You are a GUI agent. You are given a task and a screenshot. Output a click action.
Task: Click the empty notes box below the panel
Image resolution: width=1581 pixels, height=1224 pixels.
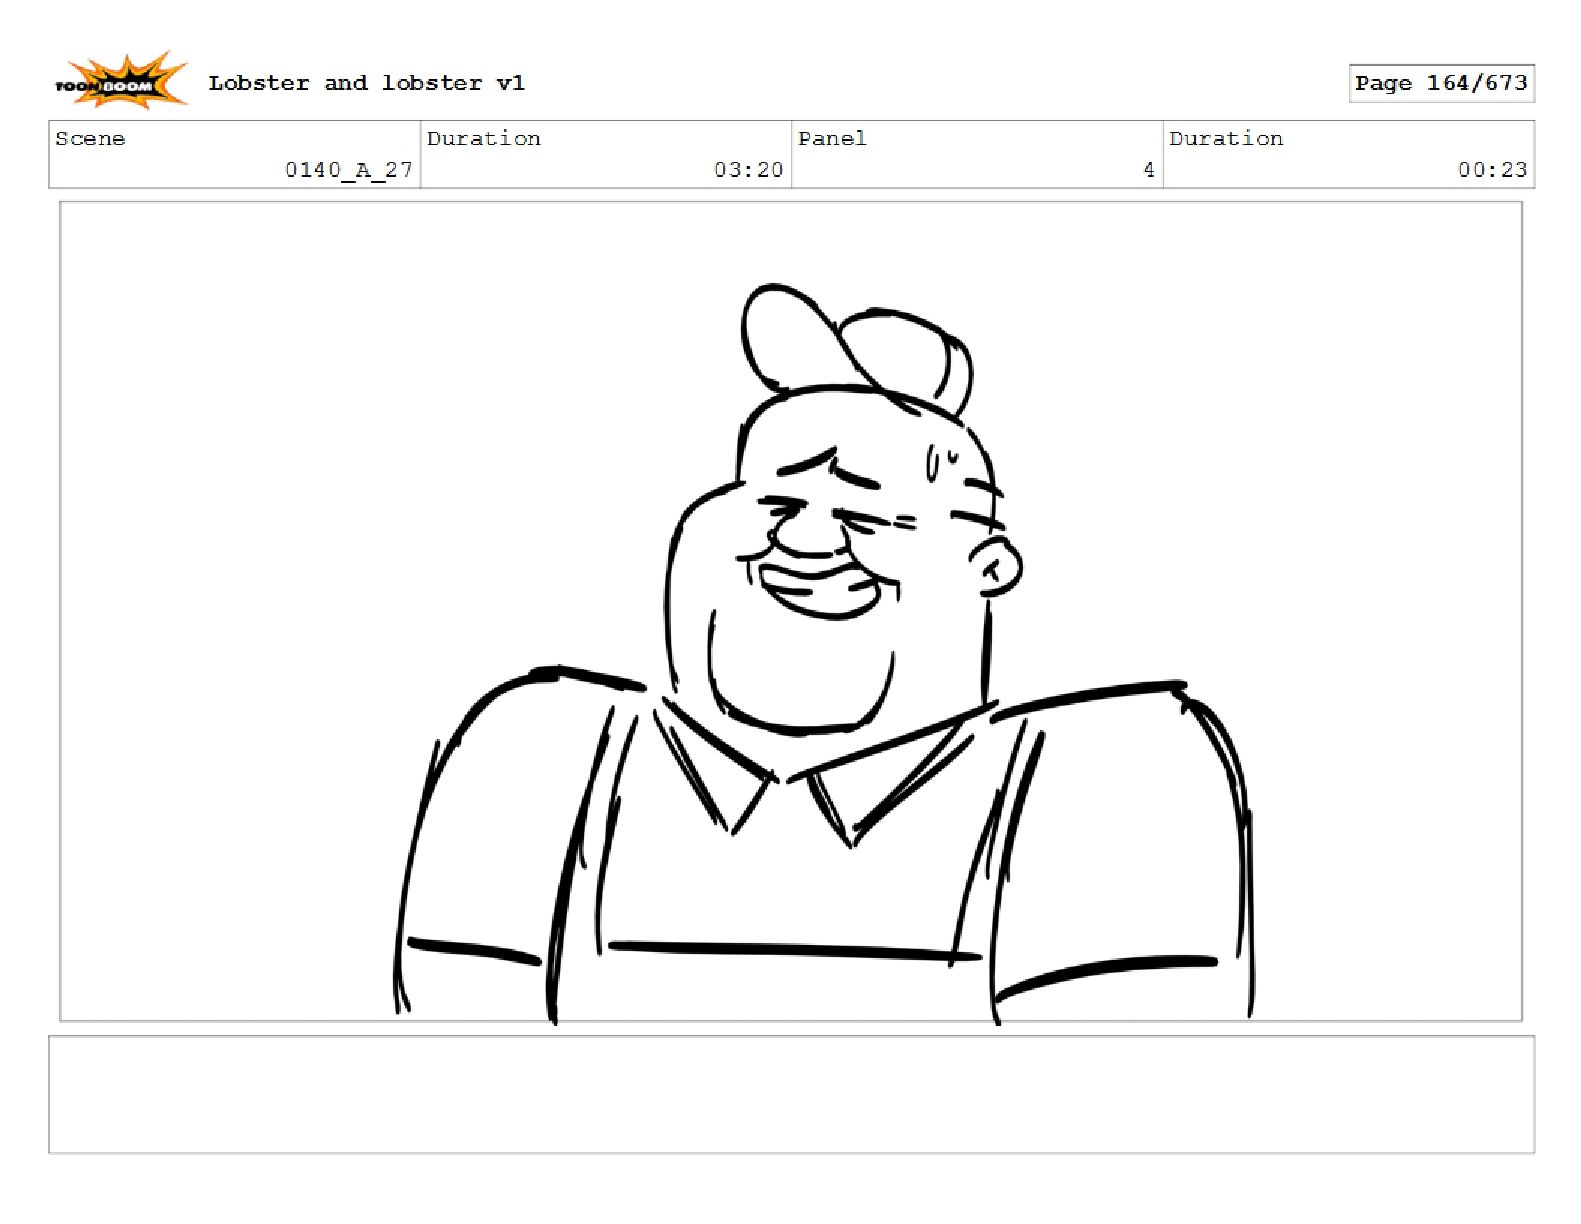pos(791,1095)
